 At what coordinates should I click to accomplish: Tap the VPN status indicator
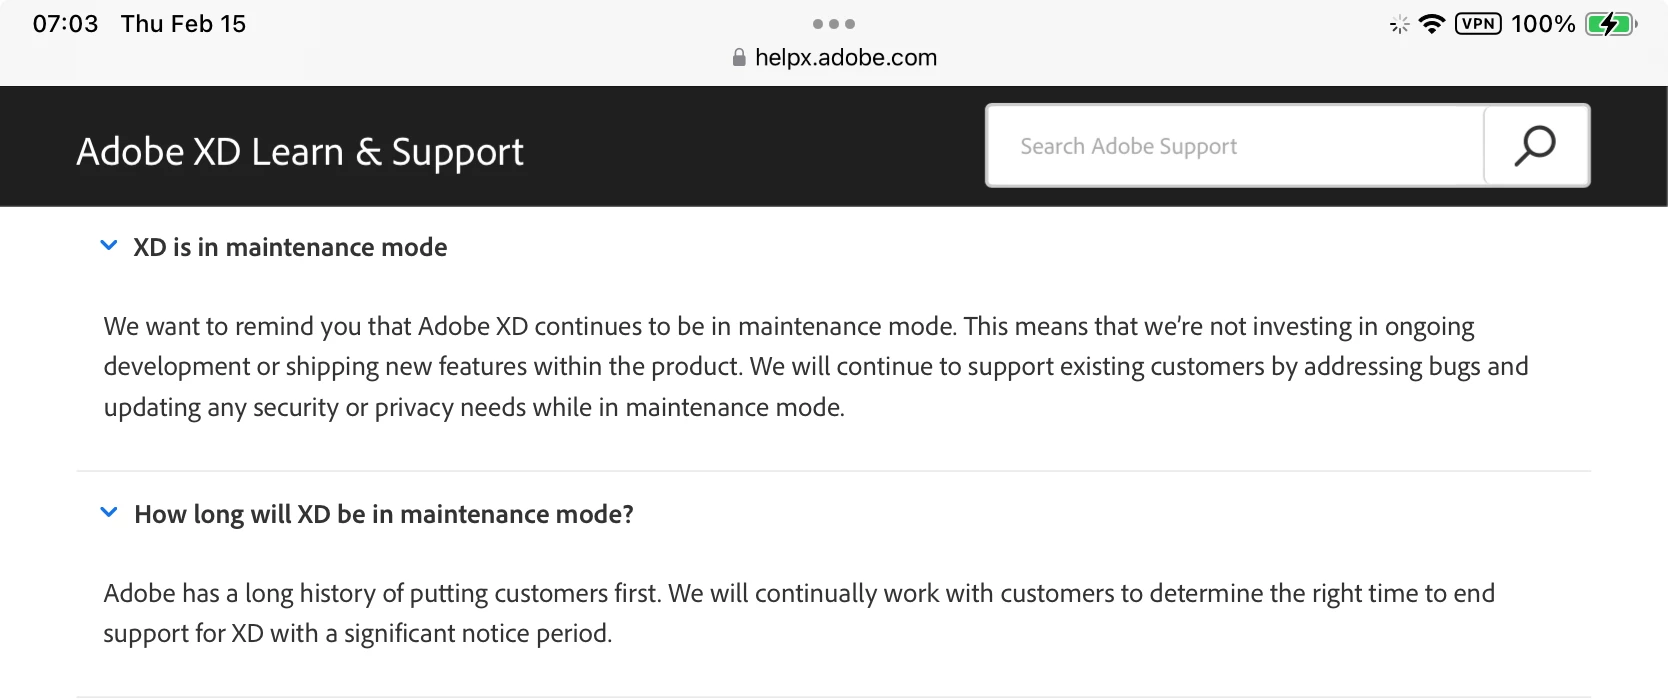point(1478,24)
